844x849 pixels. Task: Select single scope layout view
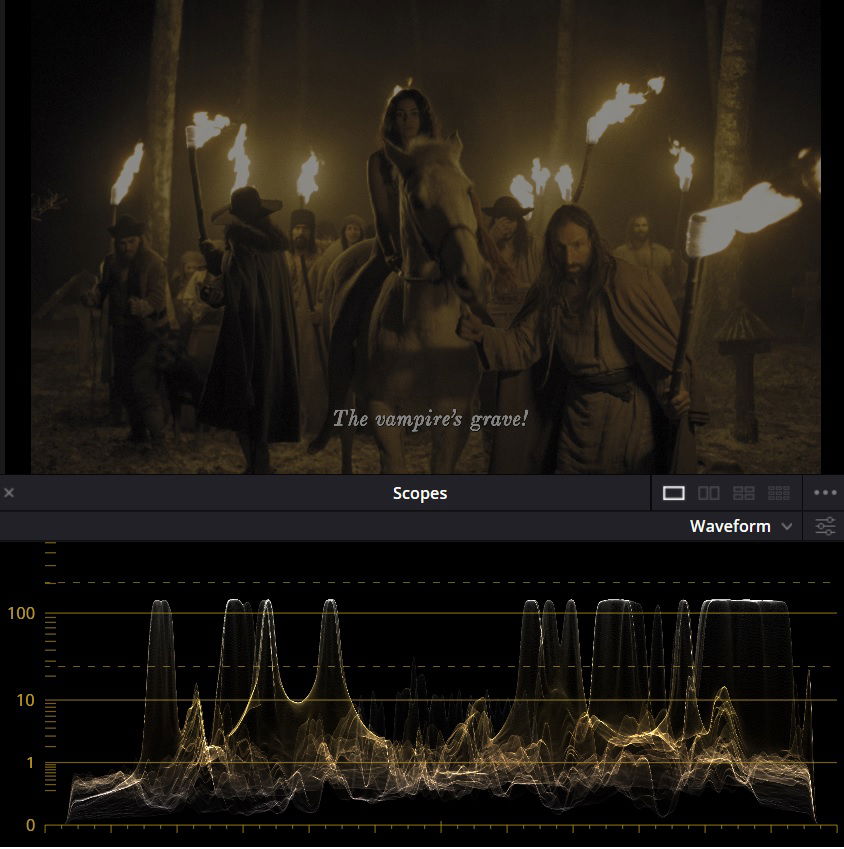click(673, 493)
